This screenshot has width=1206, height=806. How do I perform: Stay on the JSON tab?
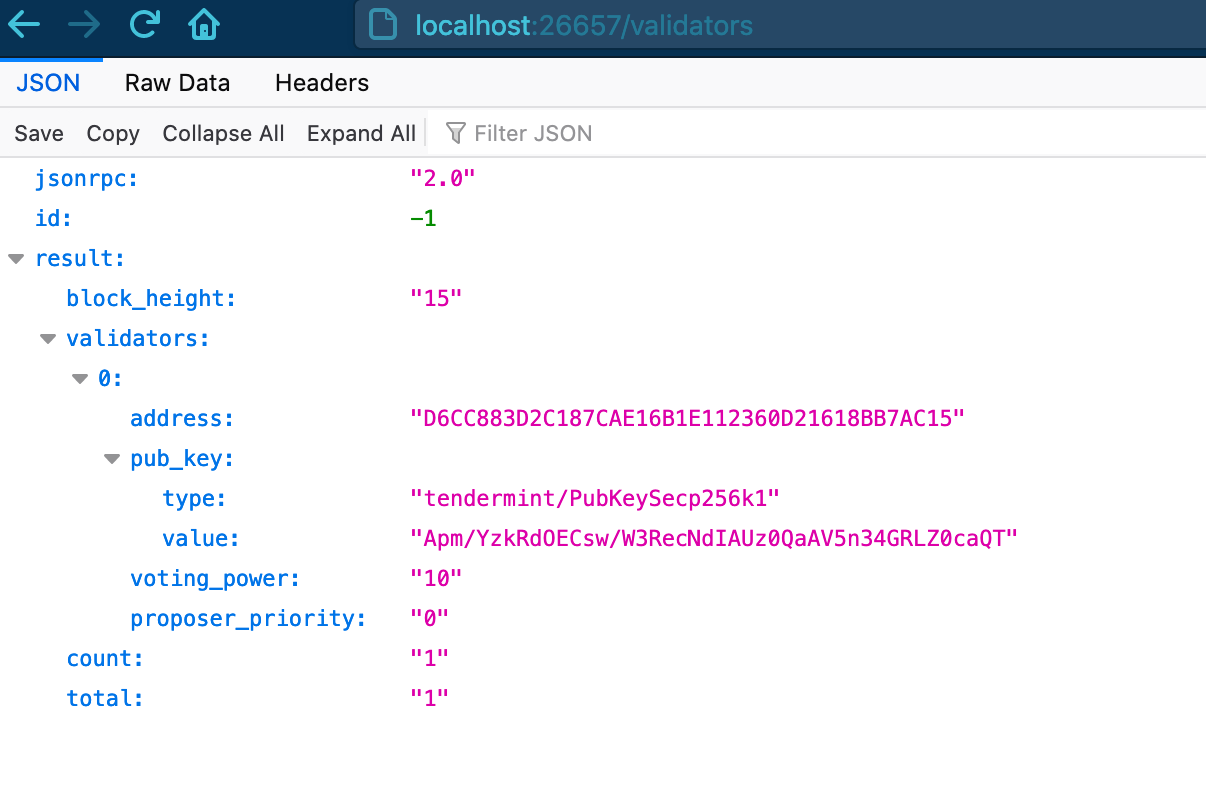point(48,83)
